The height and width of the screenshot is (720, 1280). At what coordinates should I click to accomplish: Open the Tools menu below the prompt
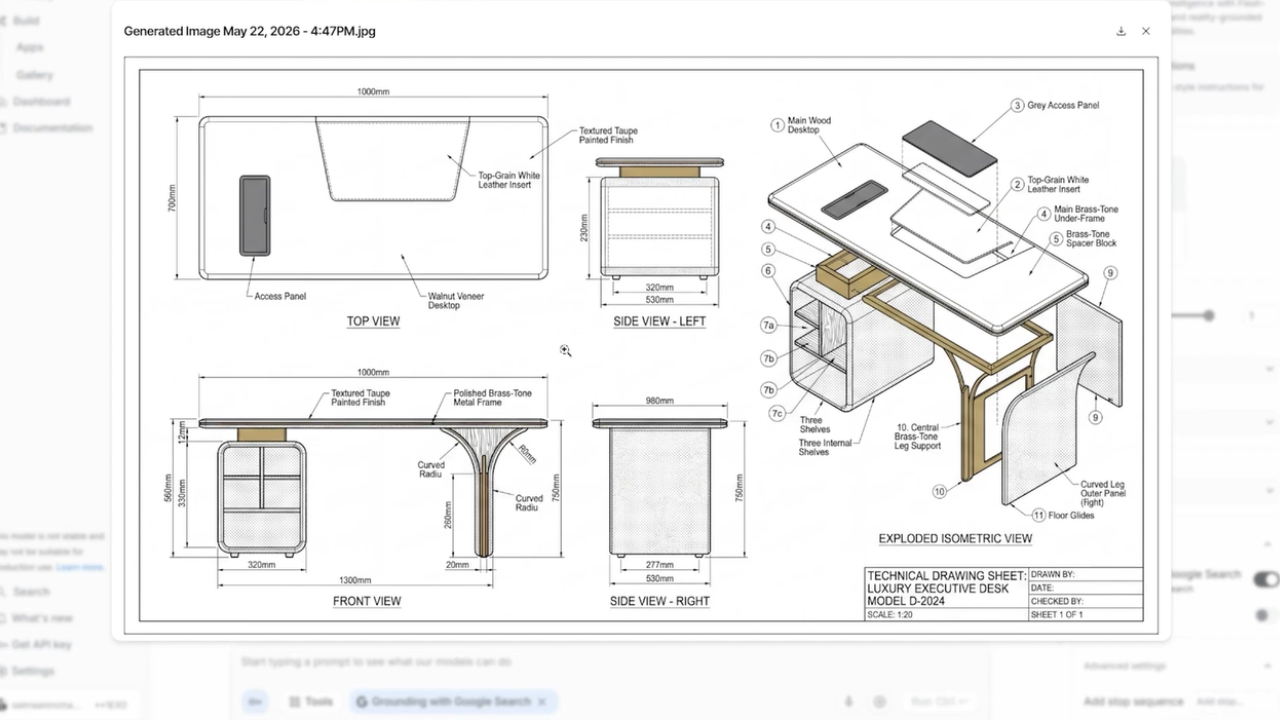coord(311,702)
